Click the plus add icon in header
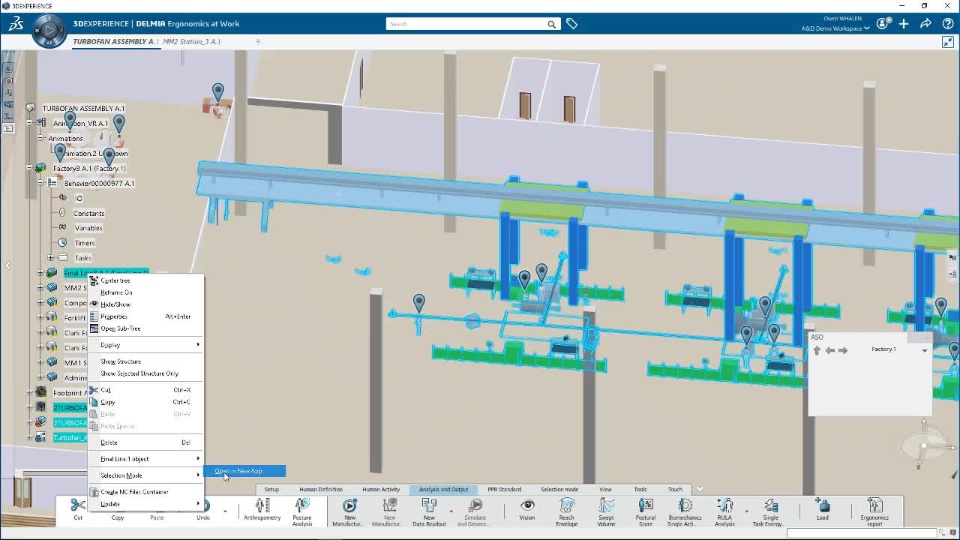The width and height of the screenshot is (960, 540). click(x=904, y=24)
